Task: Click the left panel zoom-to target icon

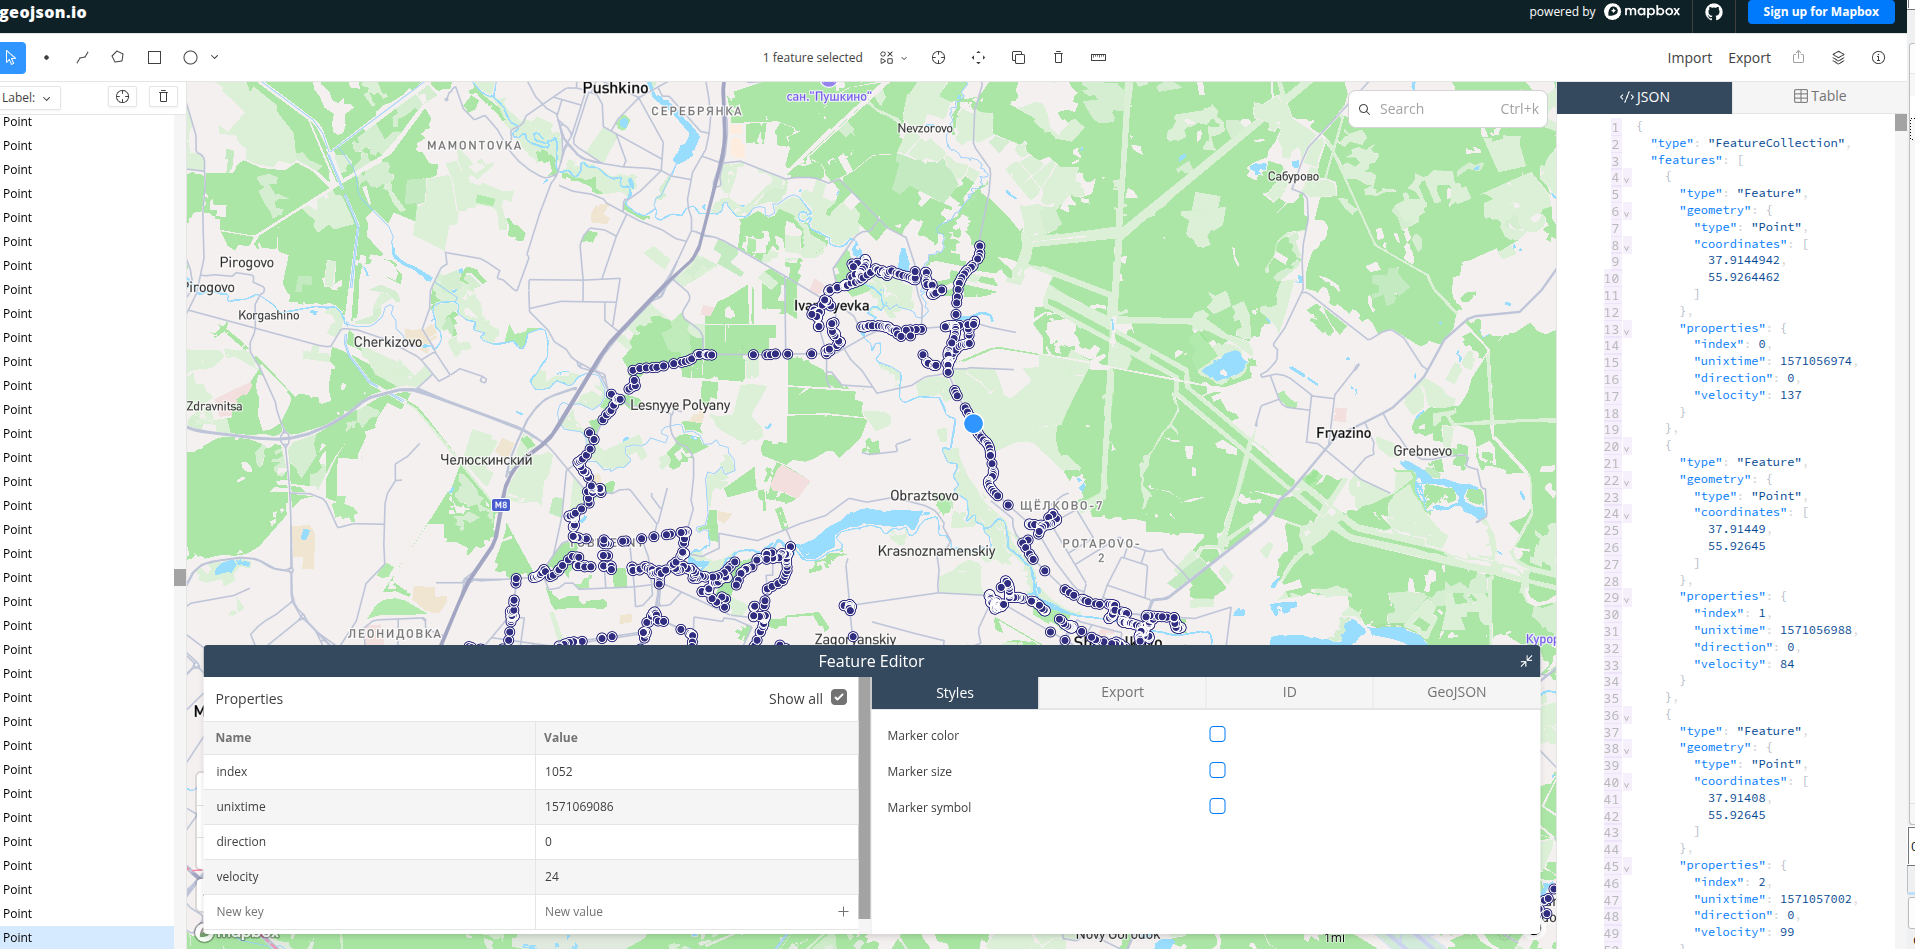Action: tap(122, 97)
